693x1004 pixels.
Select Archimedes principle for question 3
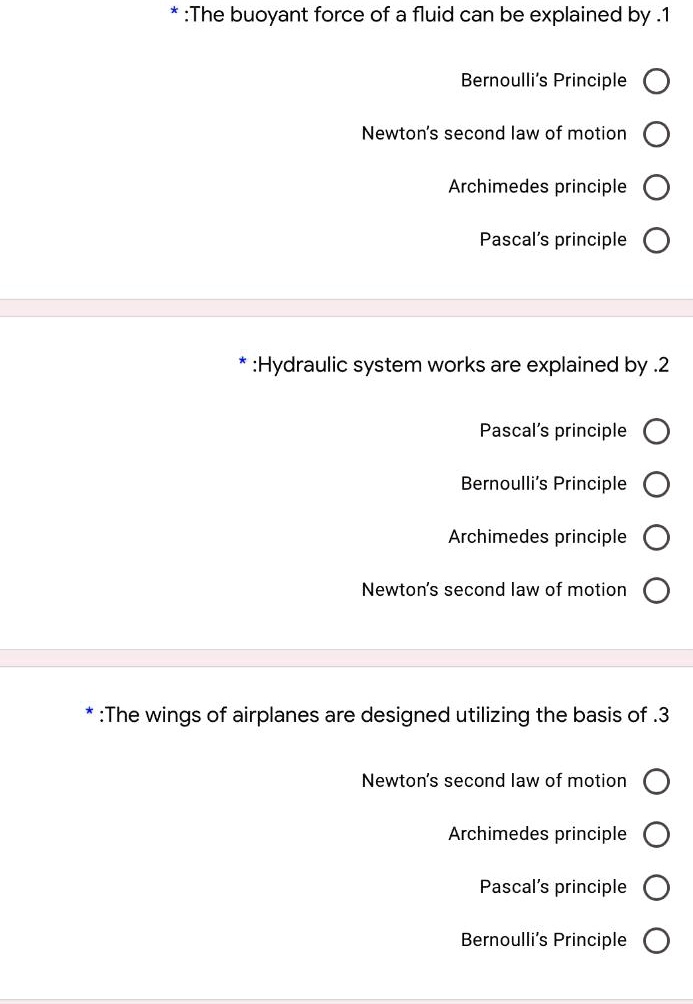[657, 834]
